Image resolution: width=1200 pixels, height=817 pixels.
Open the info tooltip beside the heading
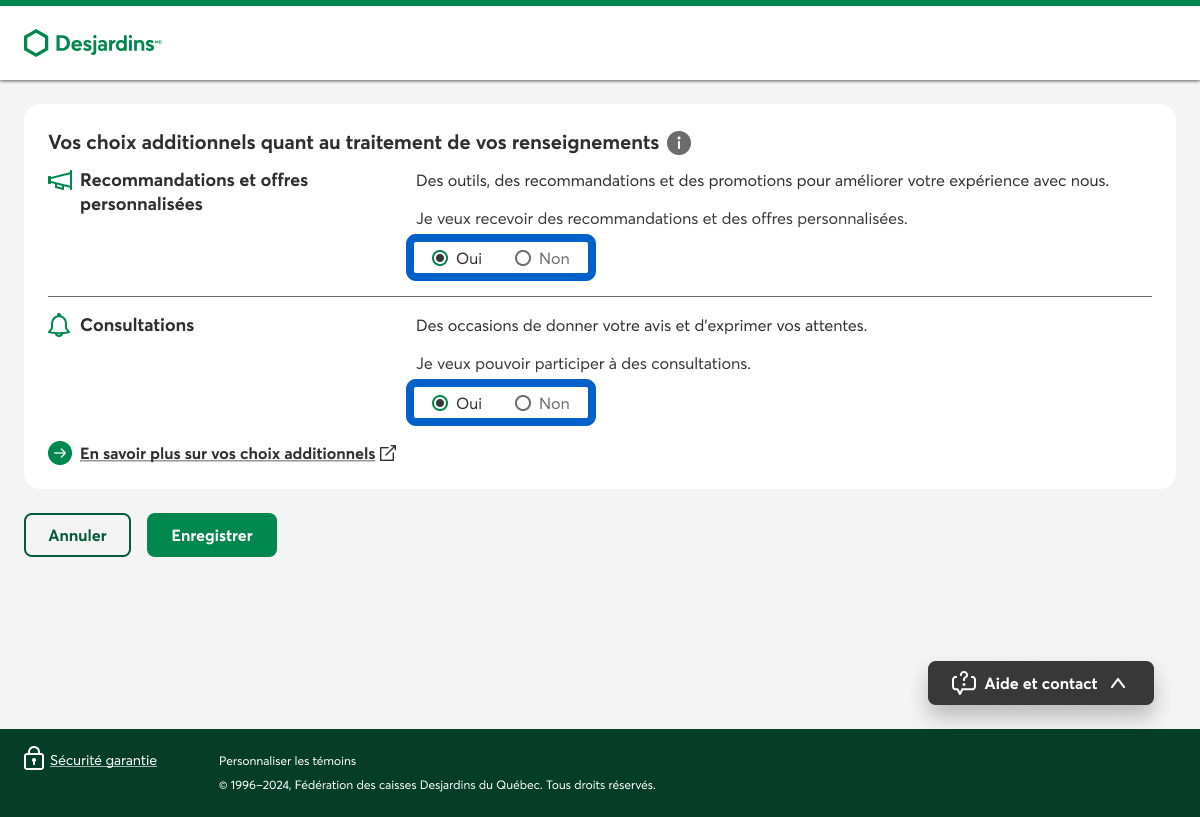pos(679,143)
